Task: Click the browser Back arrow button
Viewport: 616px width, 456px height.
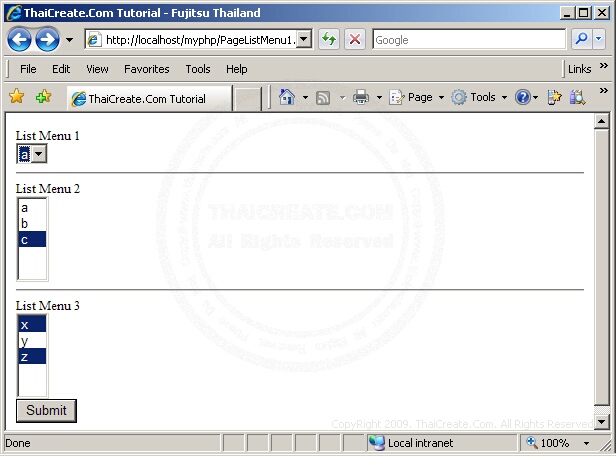Action: [19, 39]
